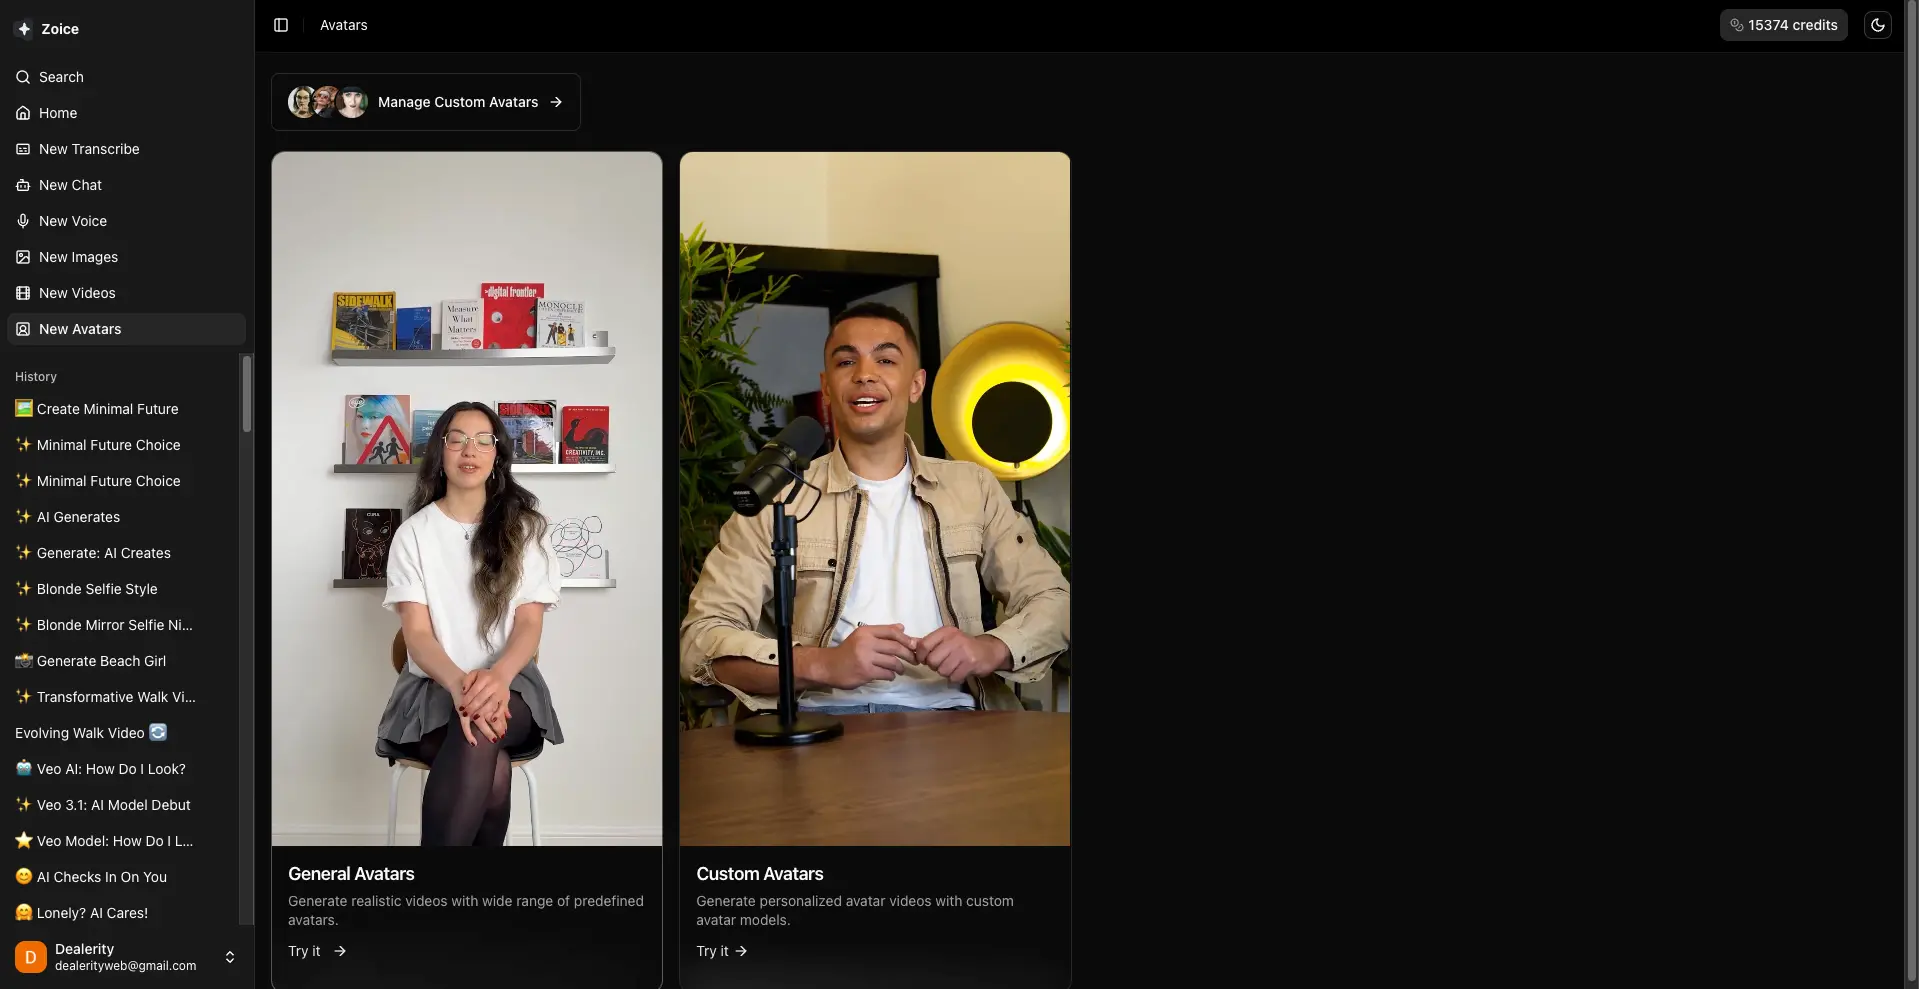Click the Custom Avatars heading
The width and height of the screenshot is (1919, 989).
(x=760, y=874)
